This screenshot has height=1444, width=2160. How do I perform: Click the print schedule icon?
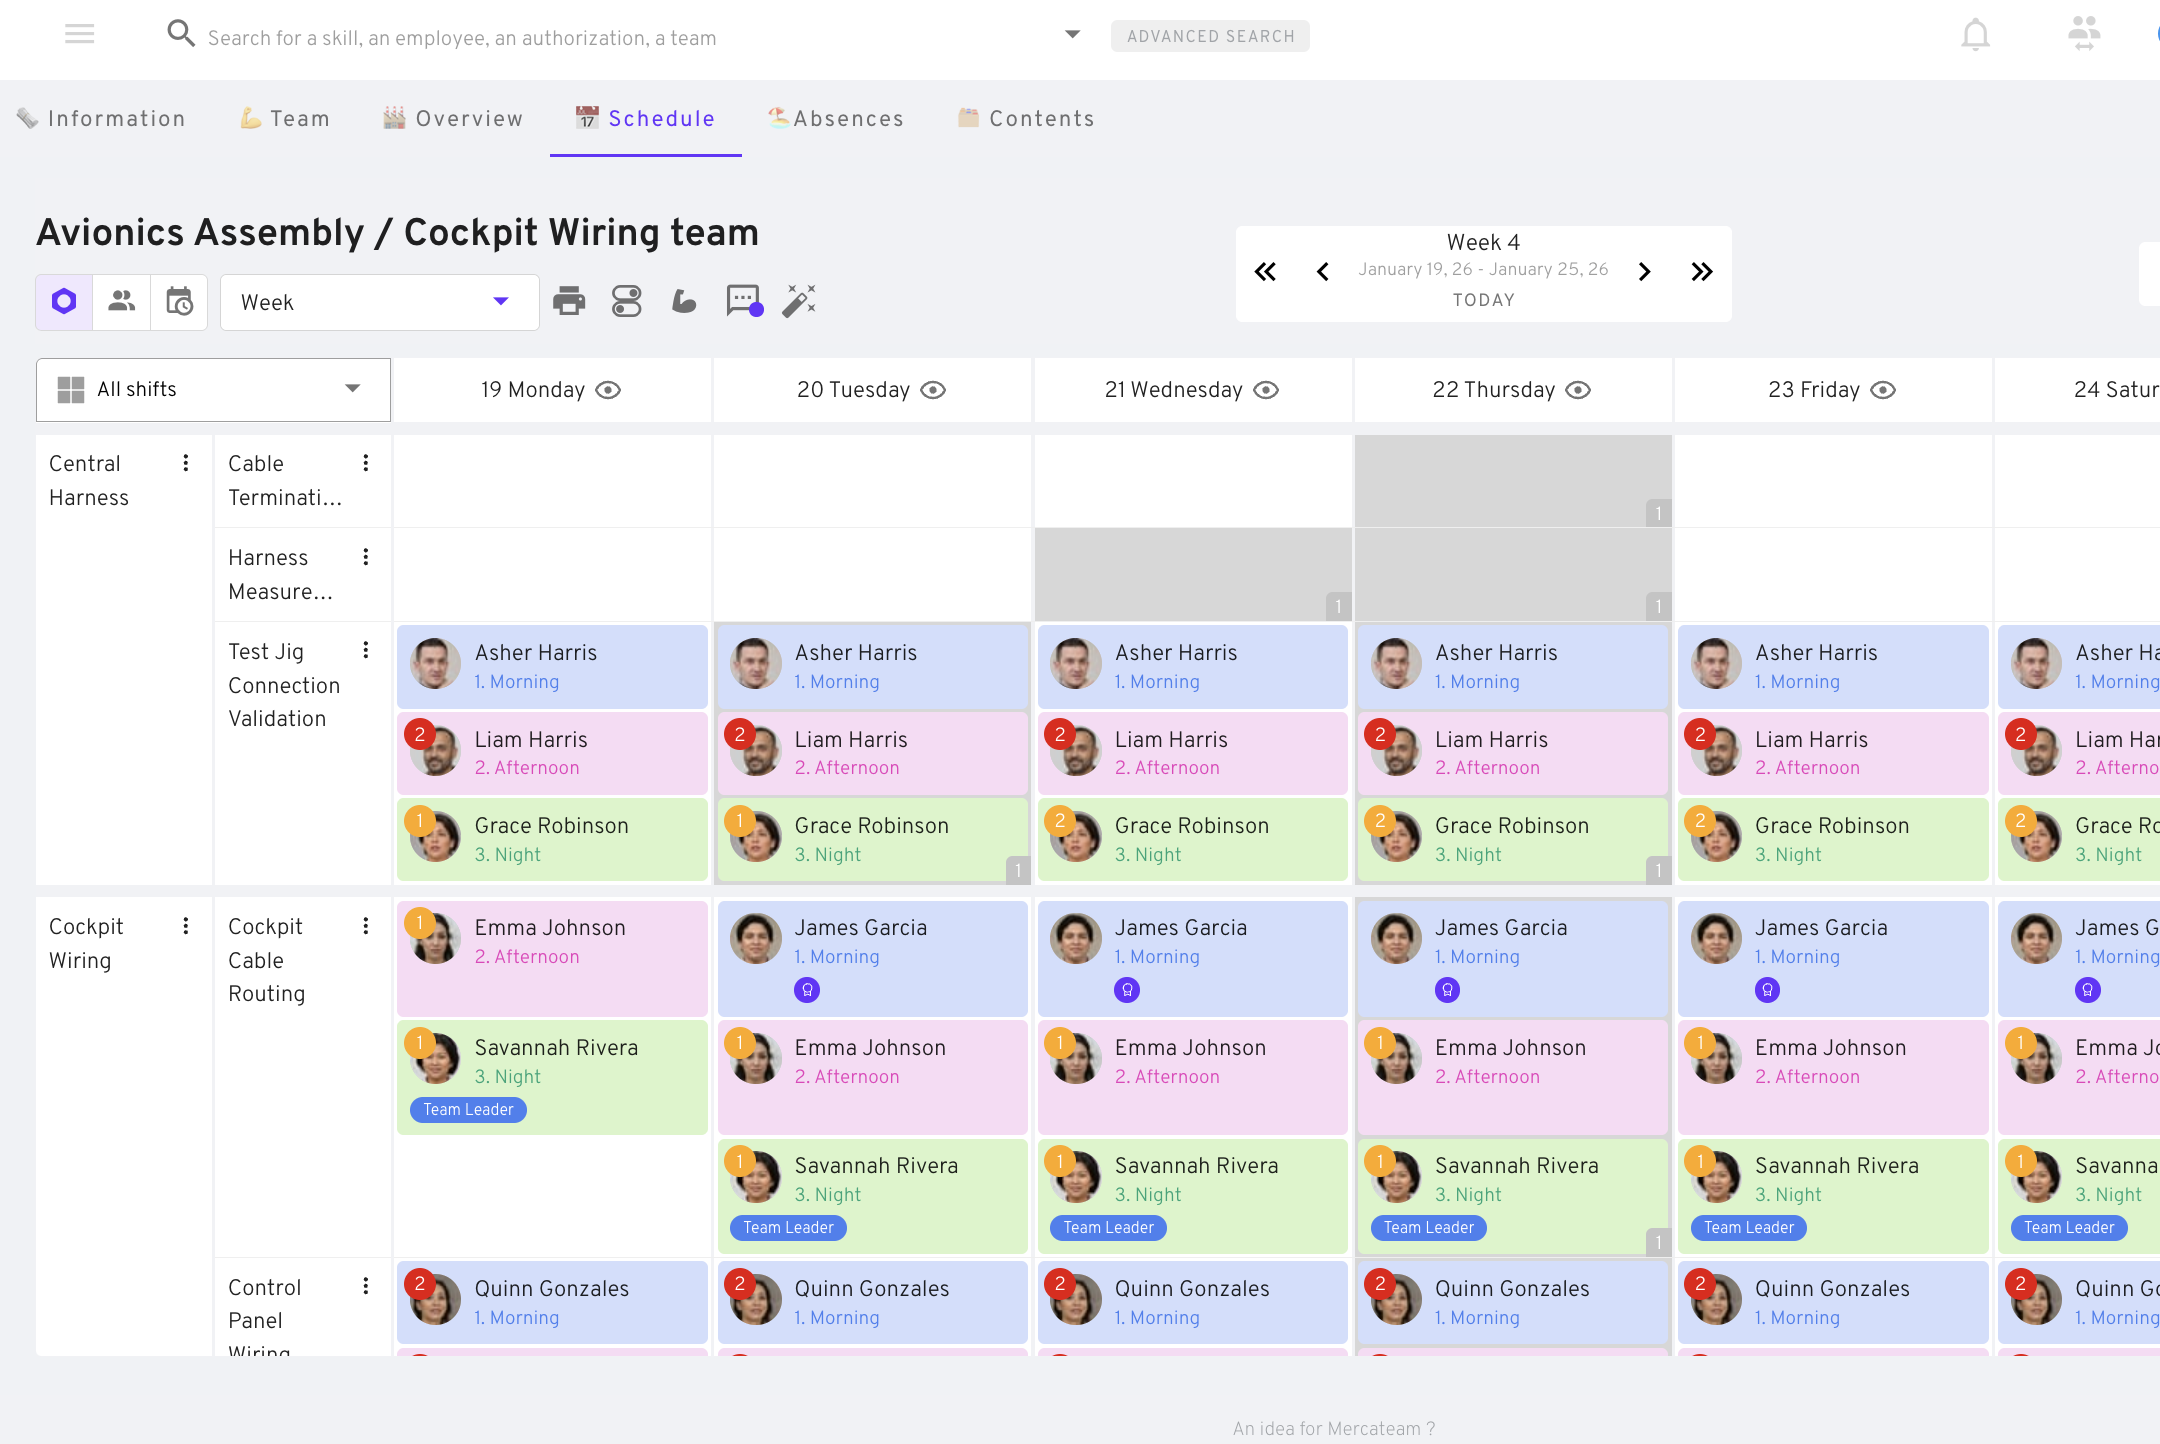[x=569, y=301]
